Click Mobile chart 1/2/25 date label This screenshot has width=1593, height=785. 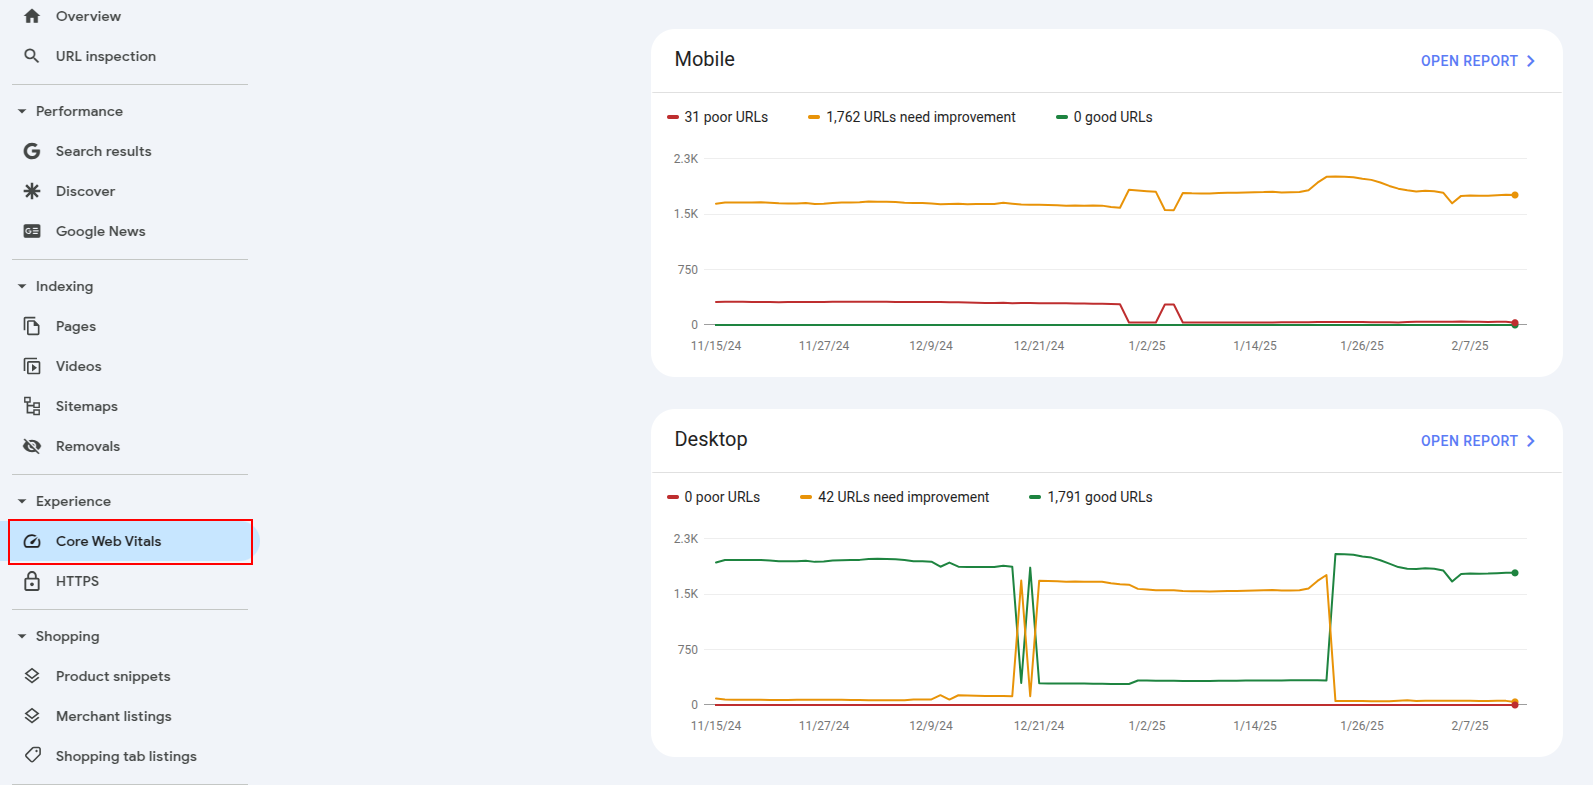pyautogui.click(x=1147, y=346)
